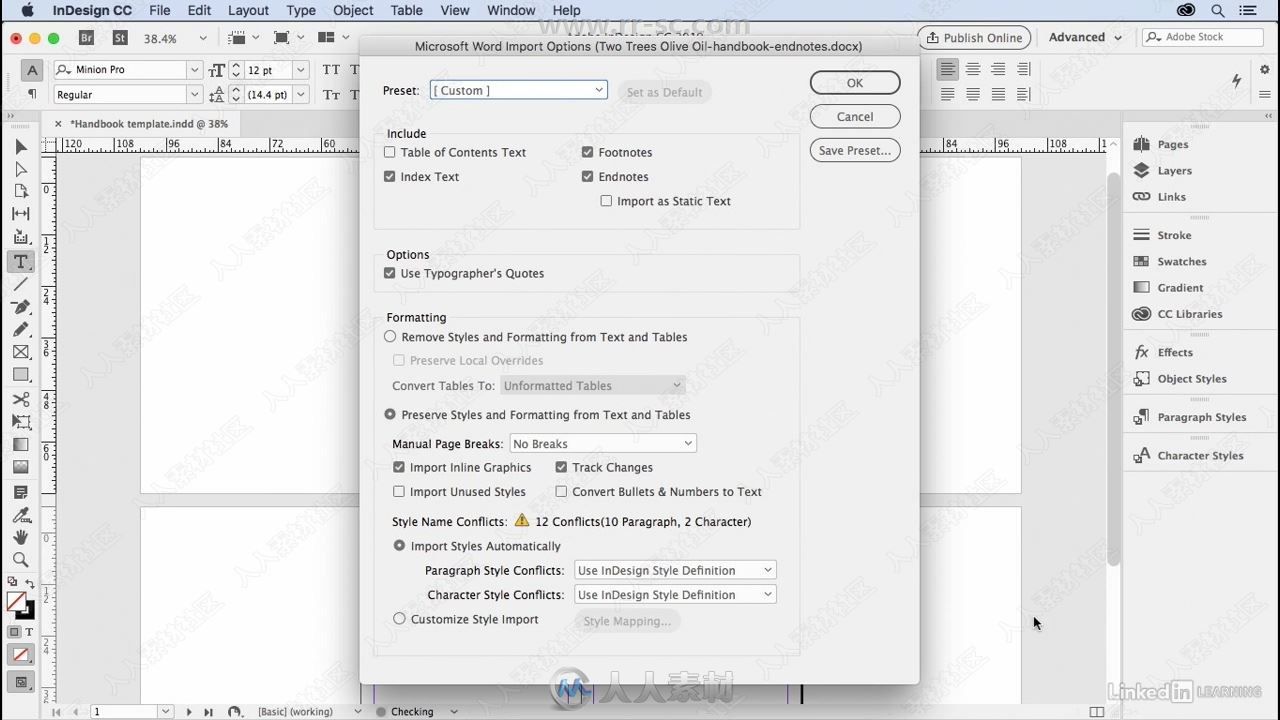
Task: Click the Cancel button
Action: pyautogui.click(x=855, y=116)
